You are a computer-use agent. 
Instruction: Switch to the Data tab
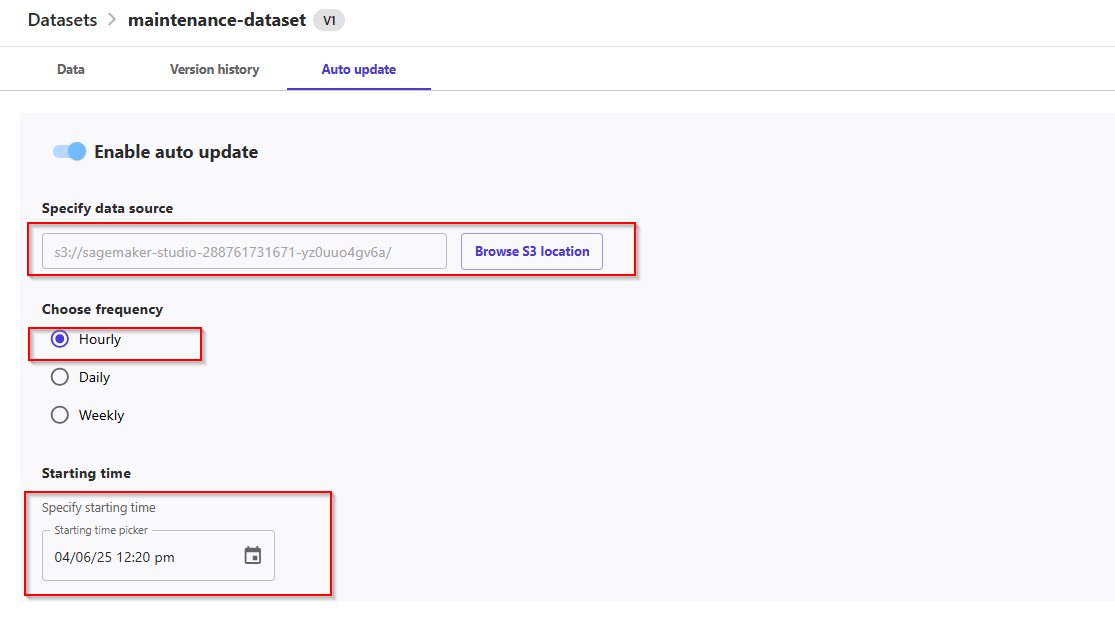click(x=70, y=69)
